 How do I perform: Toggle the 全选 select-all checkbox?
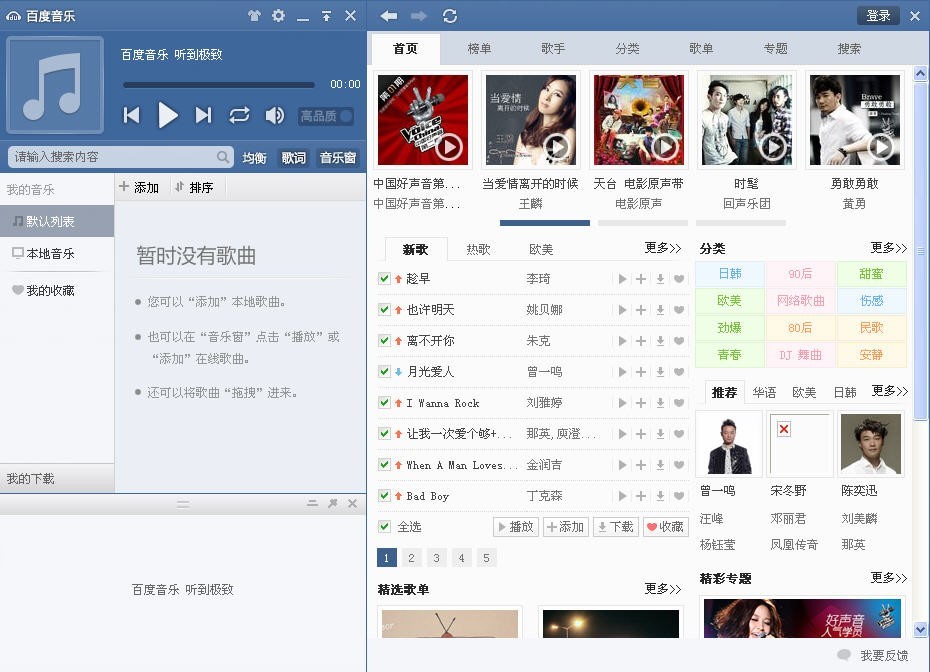click(384, 527)
